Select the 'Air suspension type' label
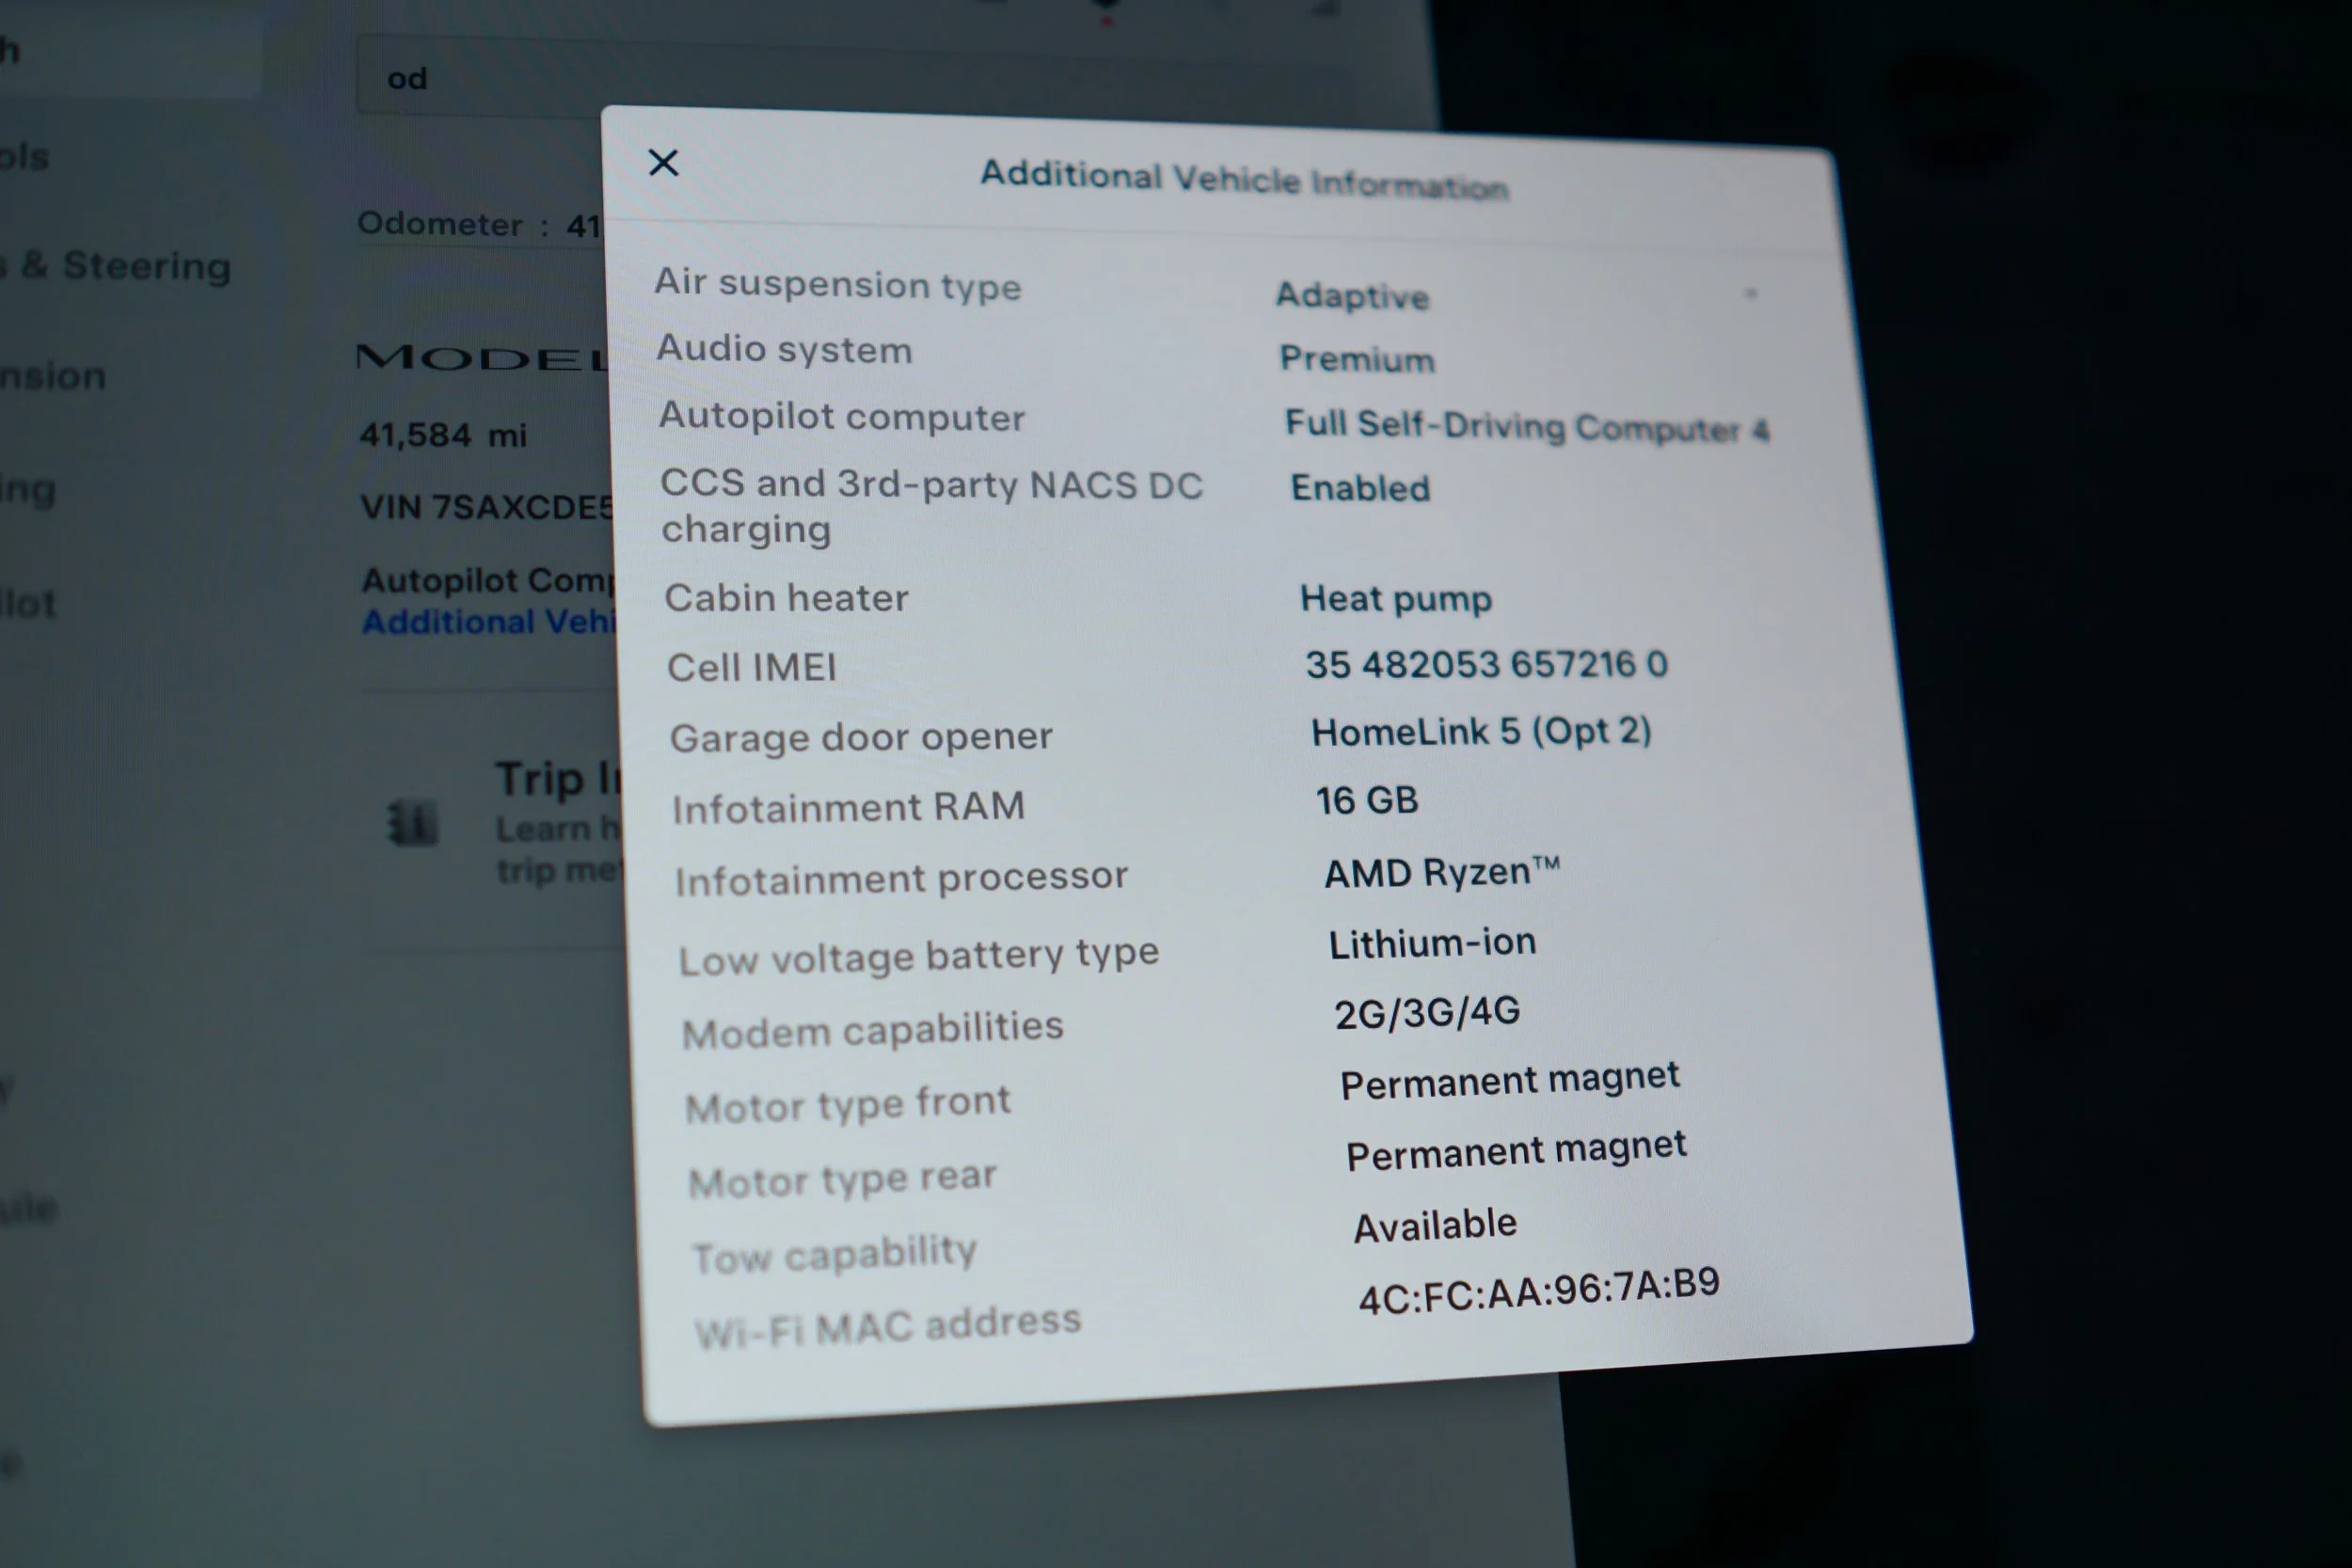 point(838,284)
